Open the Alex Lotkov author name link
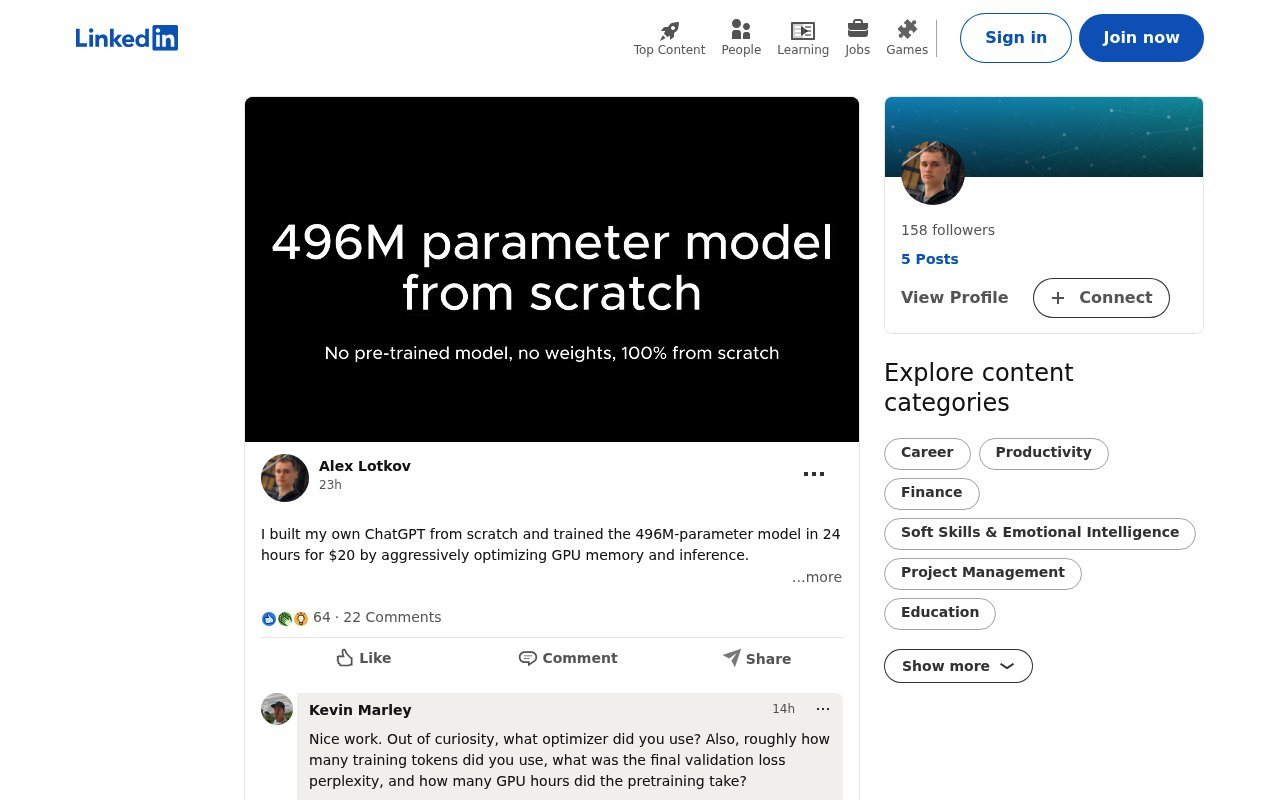 point(365,466)
